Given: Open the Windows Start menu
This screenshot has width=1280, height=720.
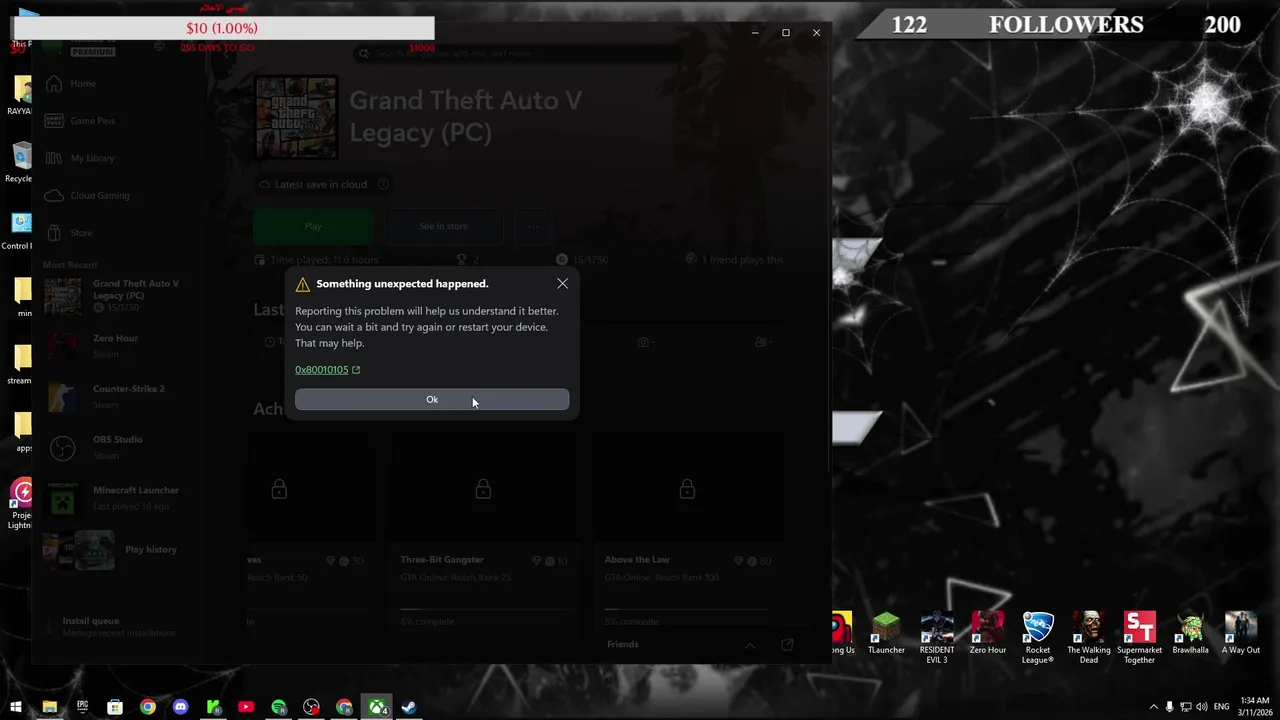Looking at the screenshot, I should tap(16, 707).
